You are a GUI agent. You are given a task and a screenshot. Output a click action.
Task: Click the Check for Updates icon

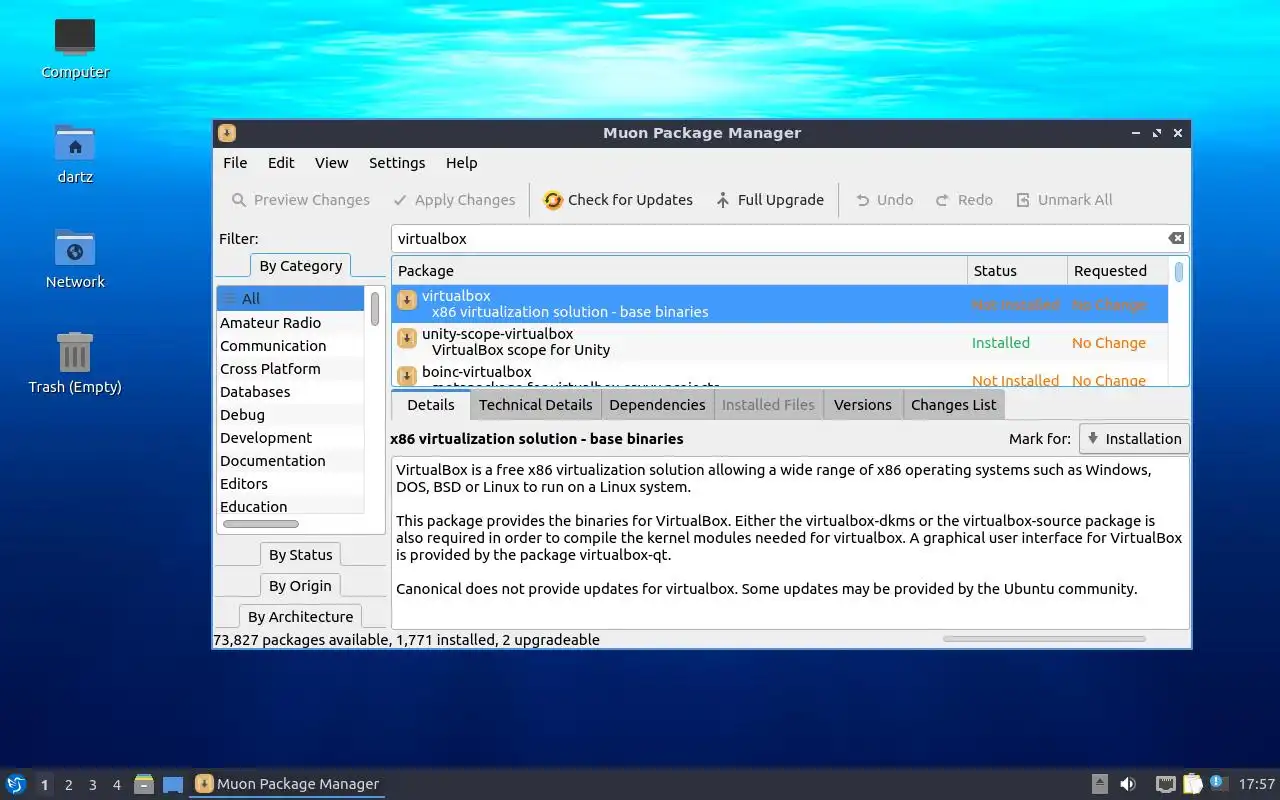[x=553, y=200]
